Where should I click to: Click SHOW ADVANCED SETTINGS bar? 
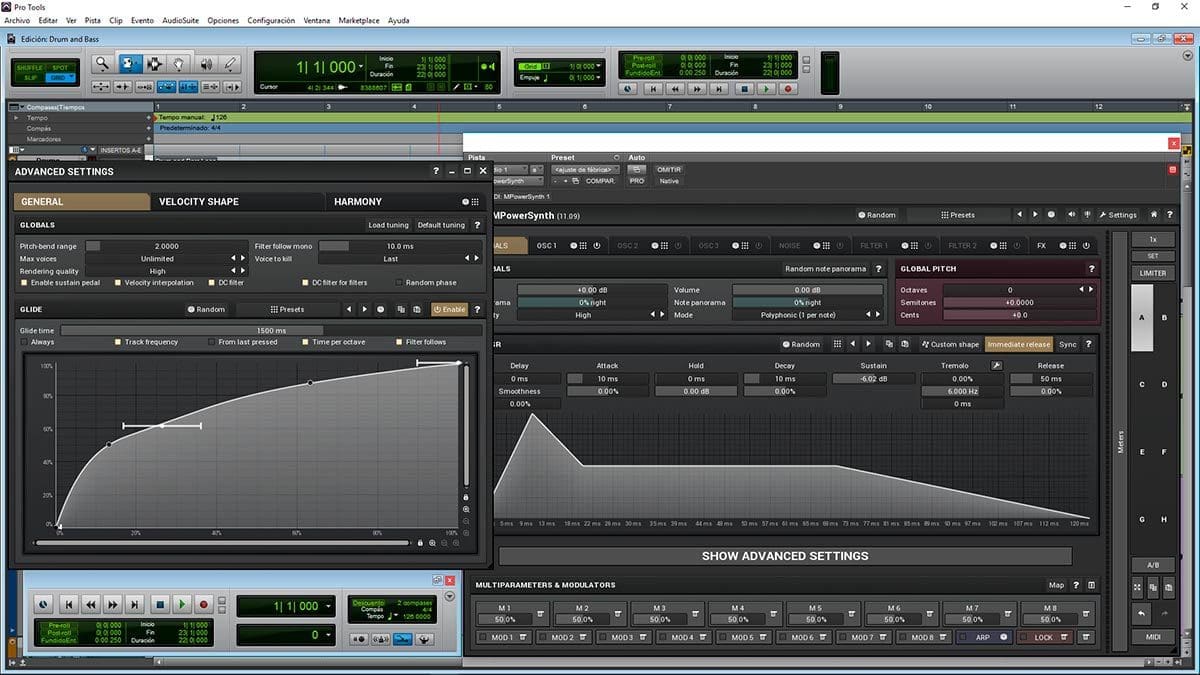click(x=785, y=556)
